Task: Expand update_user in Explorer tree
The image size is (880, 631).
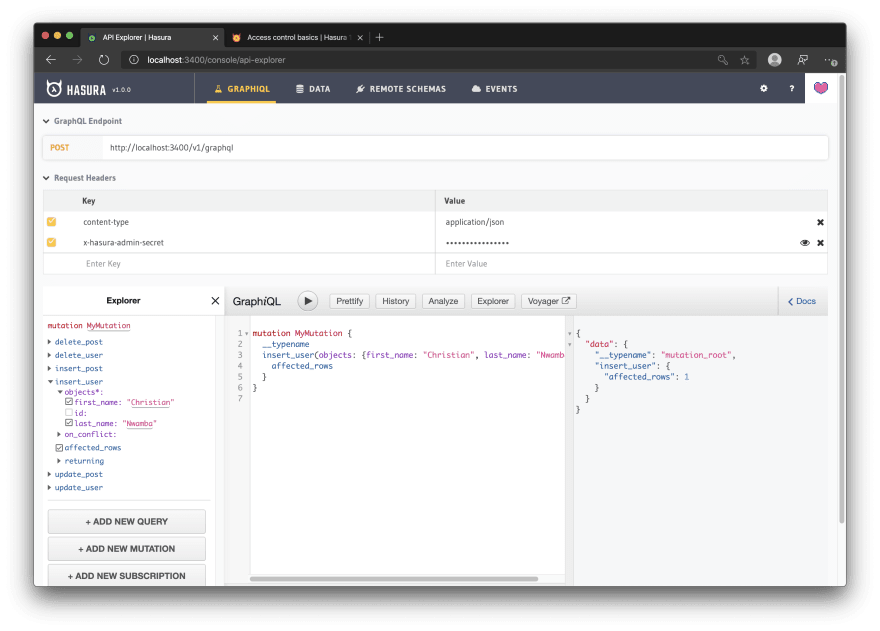Action: [49, 487]
